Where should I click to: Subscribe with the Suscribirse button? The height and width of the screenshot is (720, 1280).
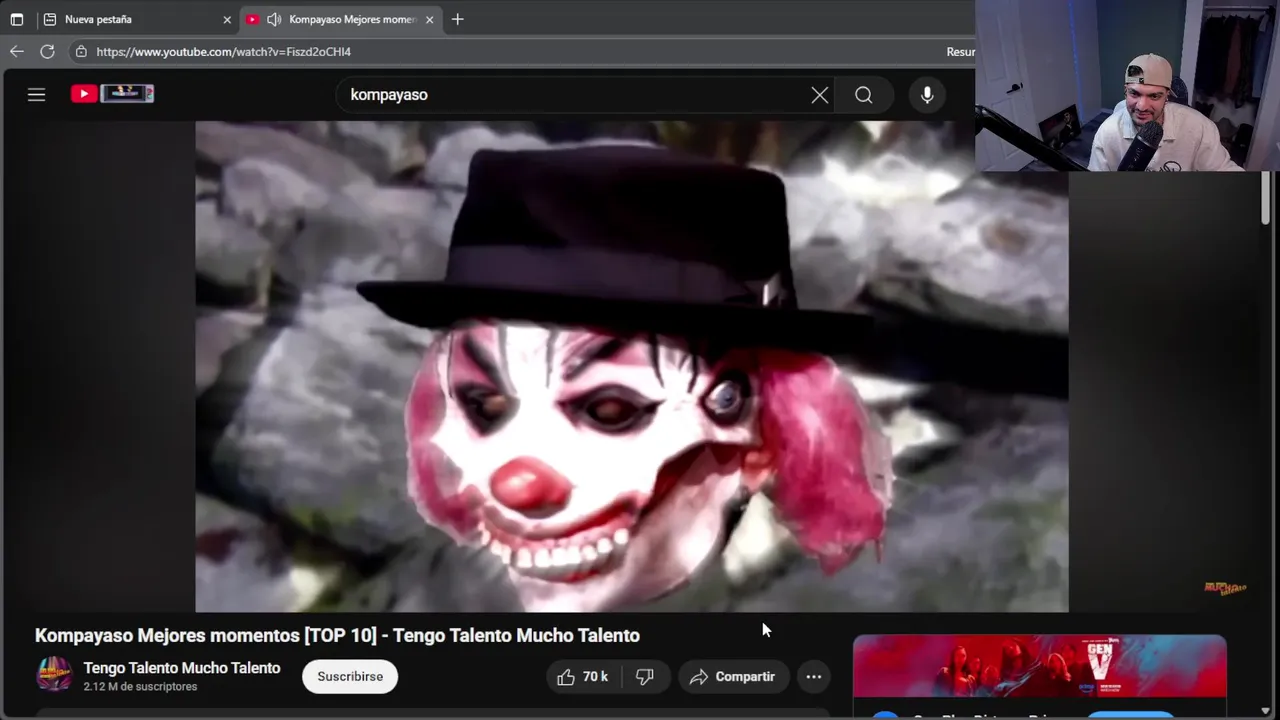tap(350, 677)
